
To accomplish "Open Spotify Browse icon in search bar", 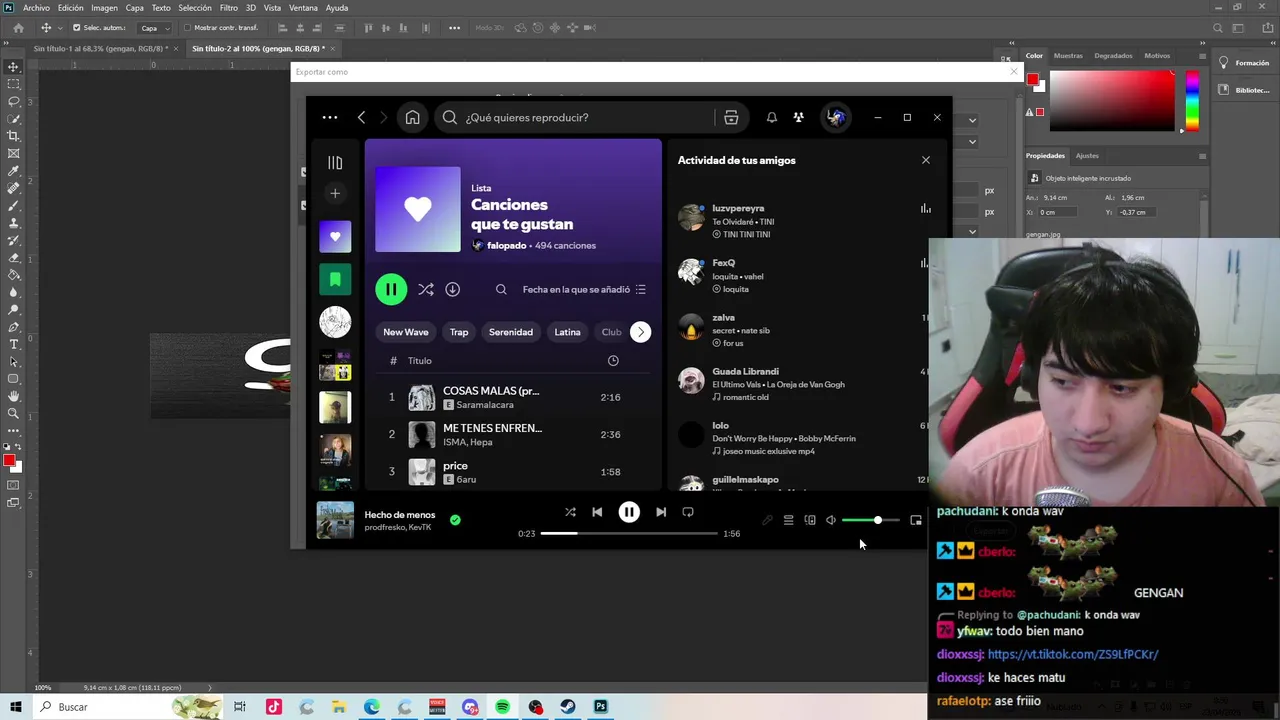I will [731, 118].
